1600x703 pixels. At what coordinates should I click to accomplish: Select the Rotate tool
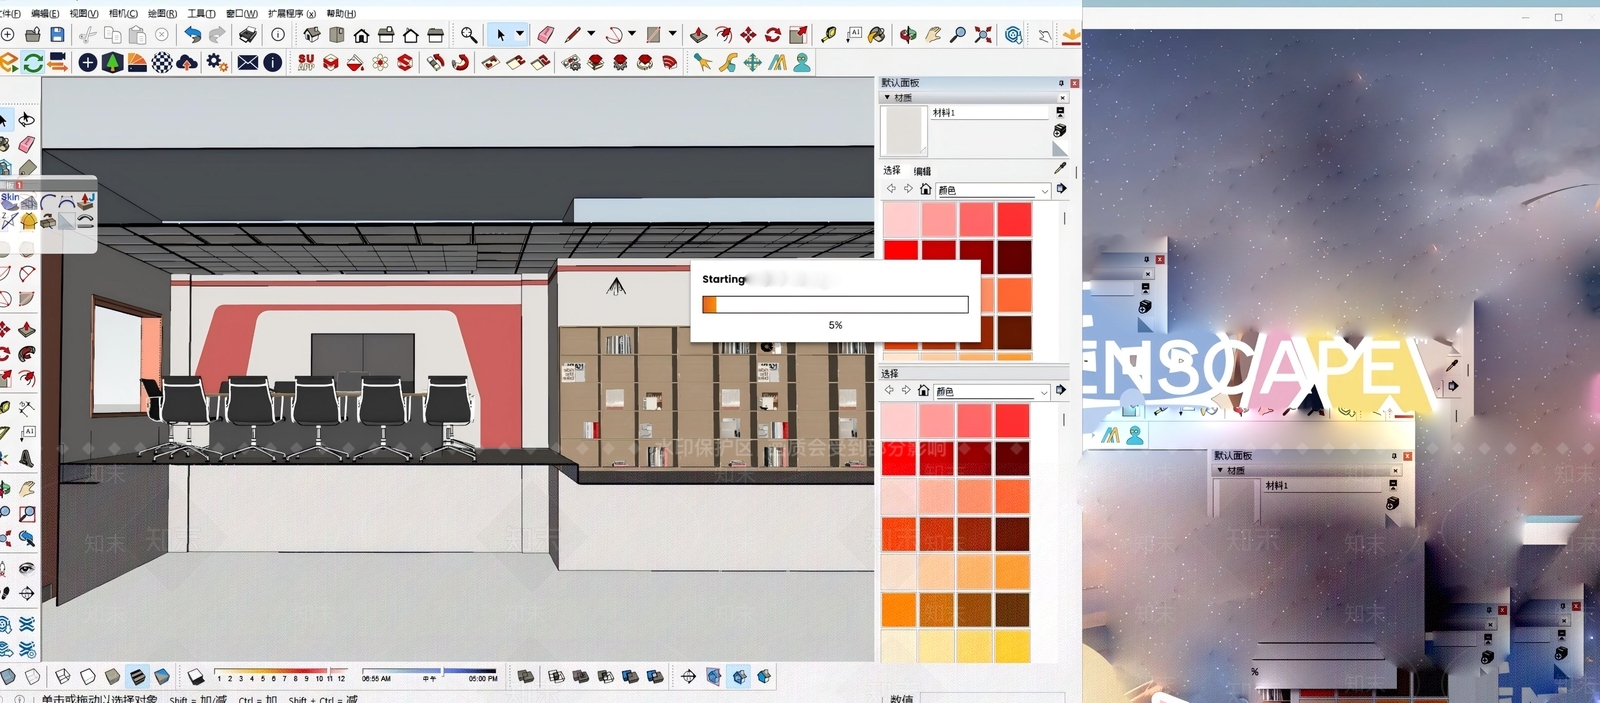(x=773, y=35)
